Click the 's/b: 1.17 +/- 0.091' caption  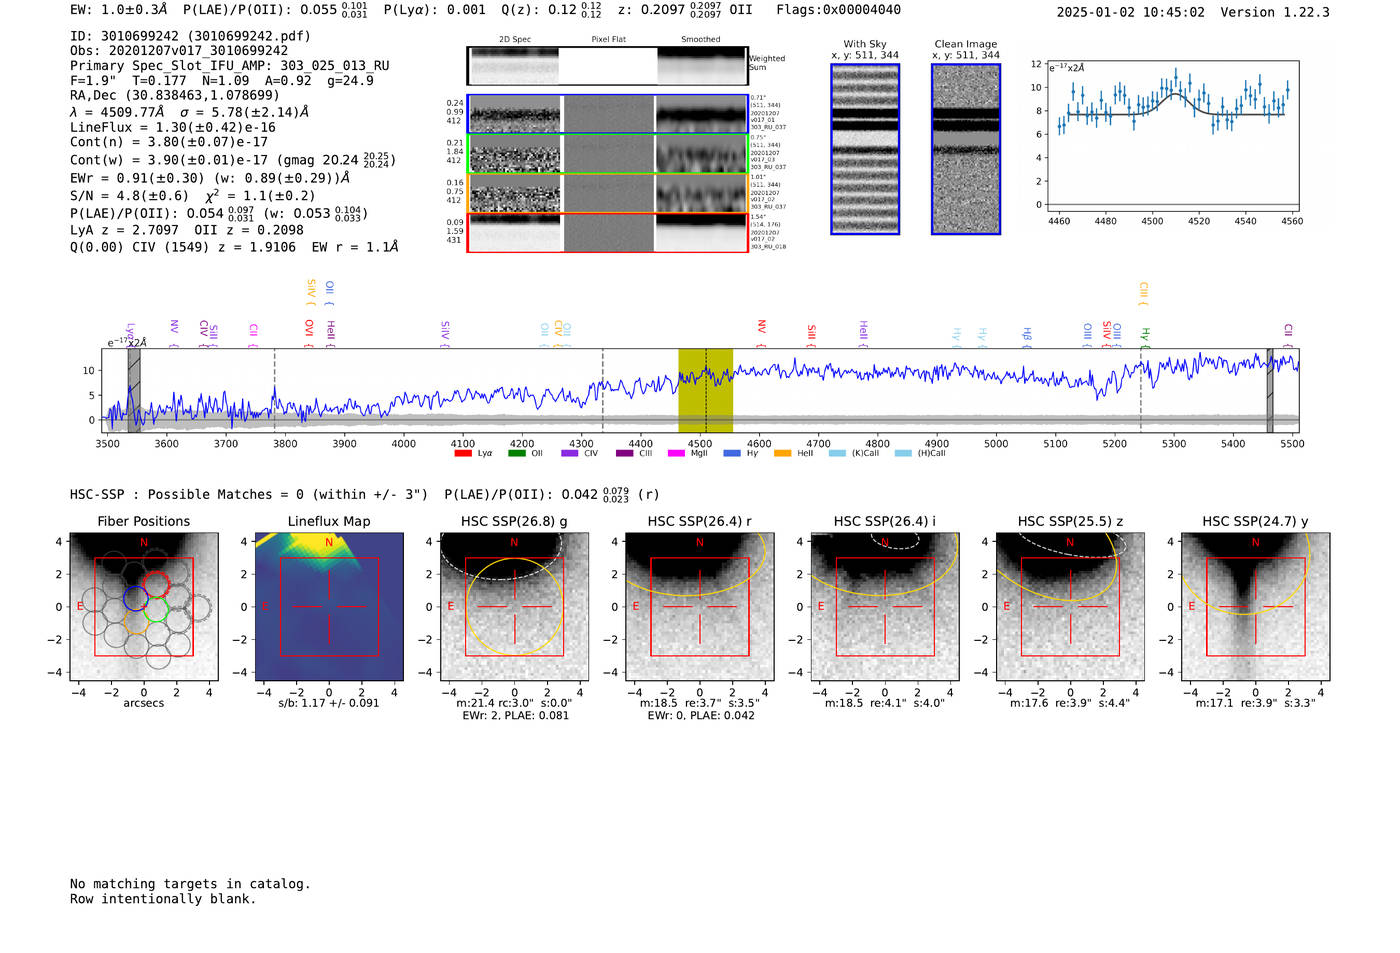(329, 703)
